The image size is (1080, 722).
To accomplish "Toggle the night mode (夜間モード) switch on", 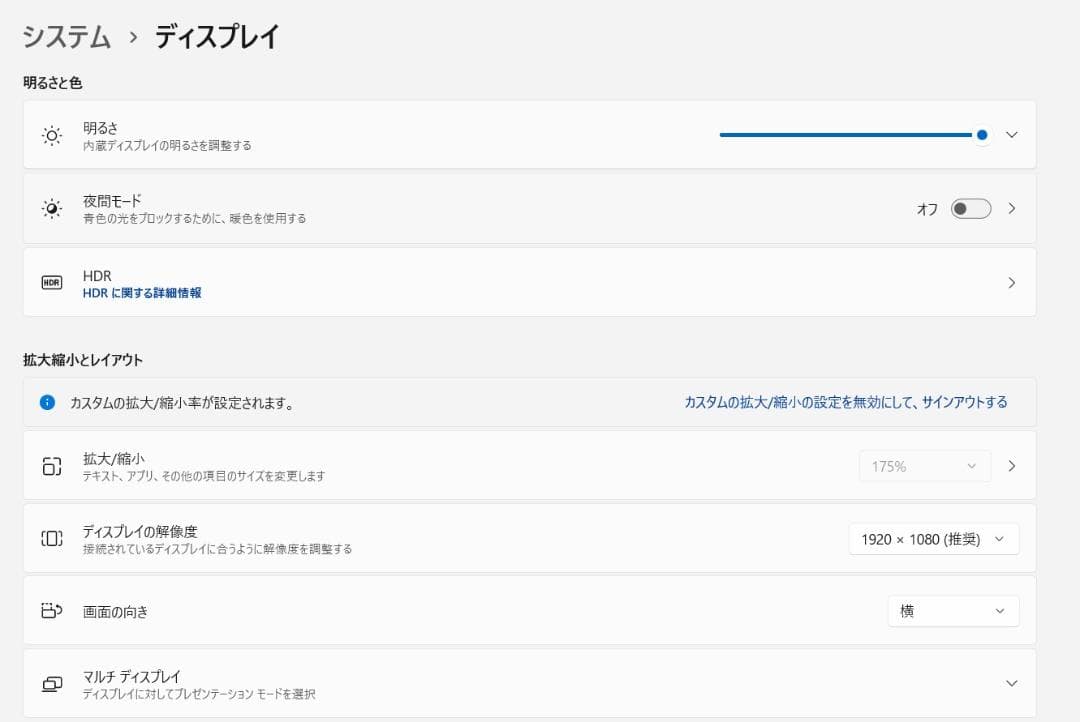I will click(970, 209).
